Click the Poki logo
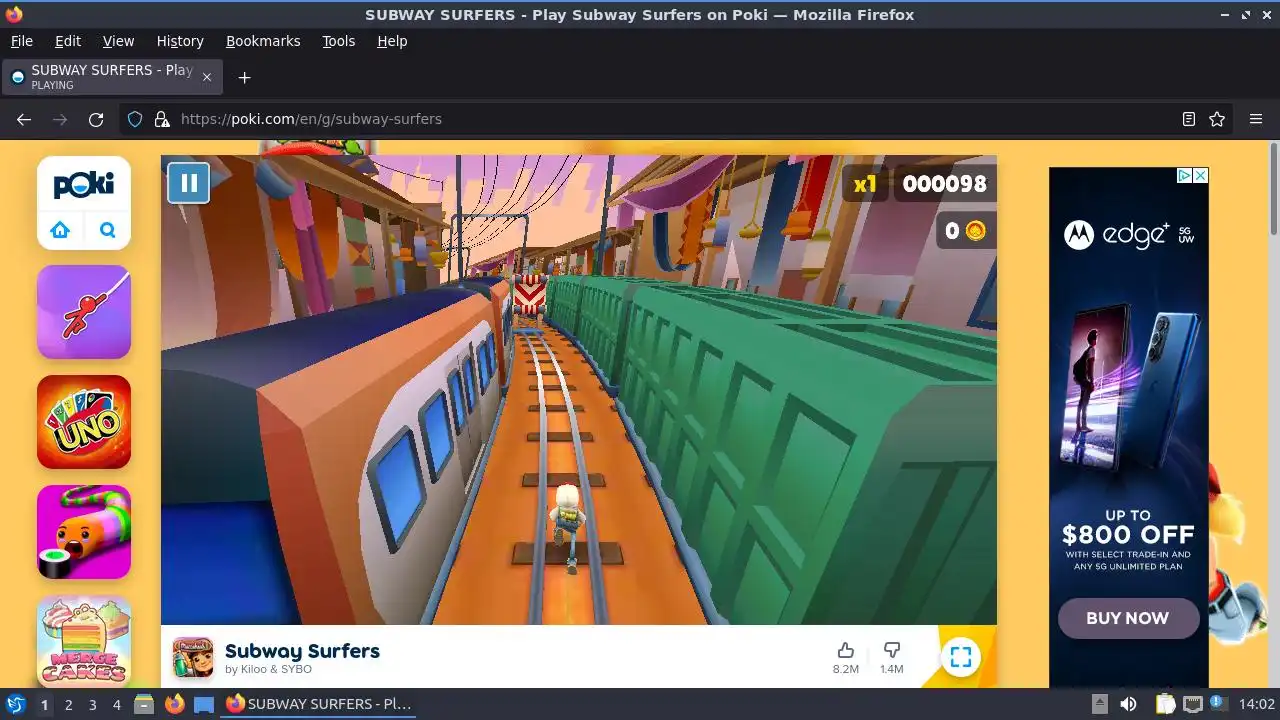1280x720 pixels. (84, 184)
